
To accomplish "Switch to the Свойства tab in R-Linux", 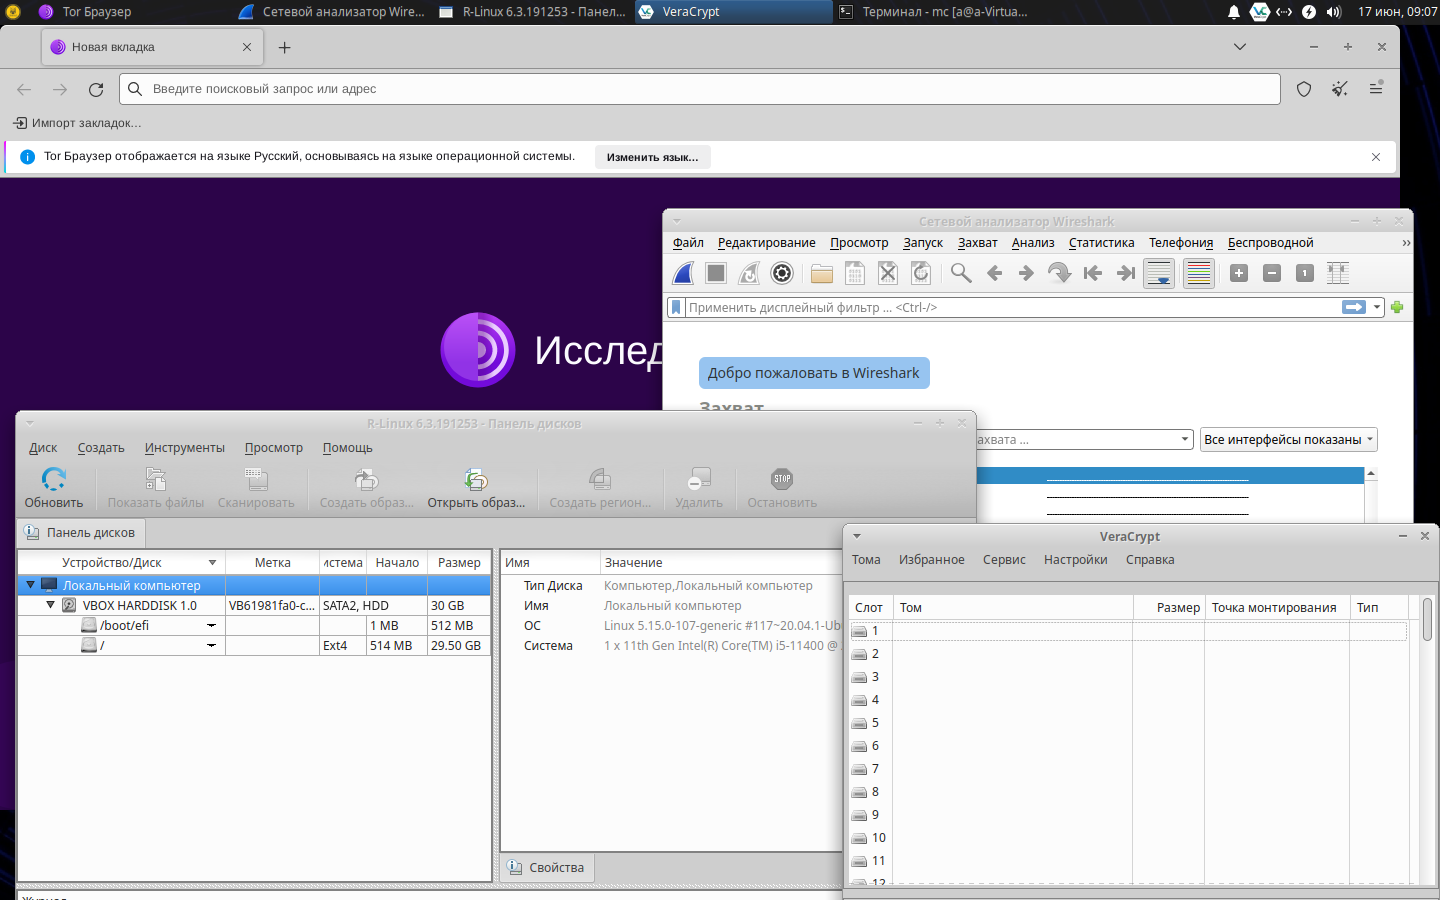I will [546, 867].
